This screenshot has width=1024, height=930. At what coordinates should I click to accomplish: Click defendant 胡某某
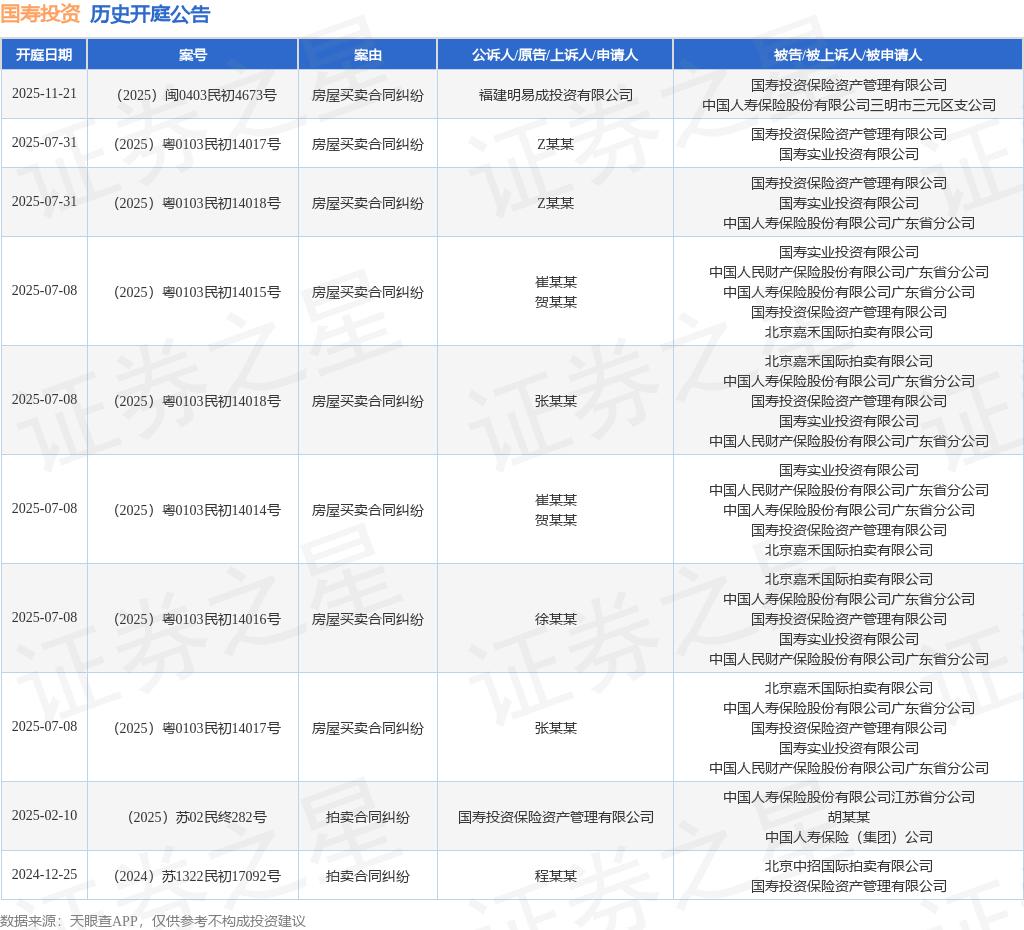click(x=848, y=817)
